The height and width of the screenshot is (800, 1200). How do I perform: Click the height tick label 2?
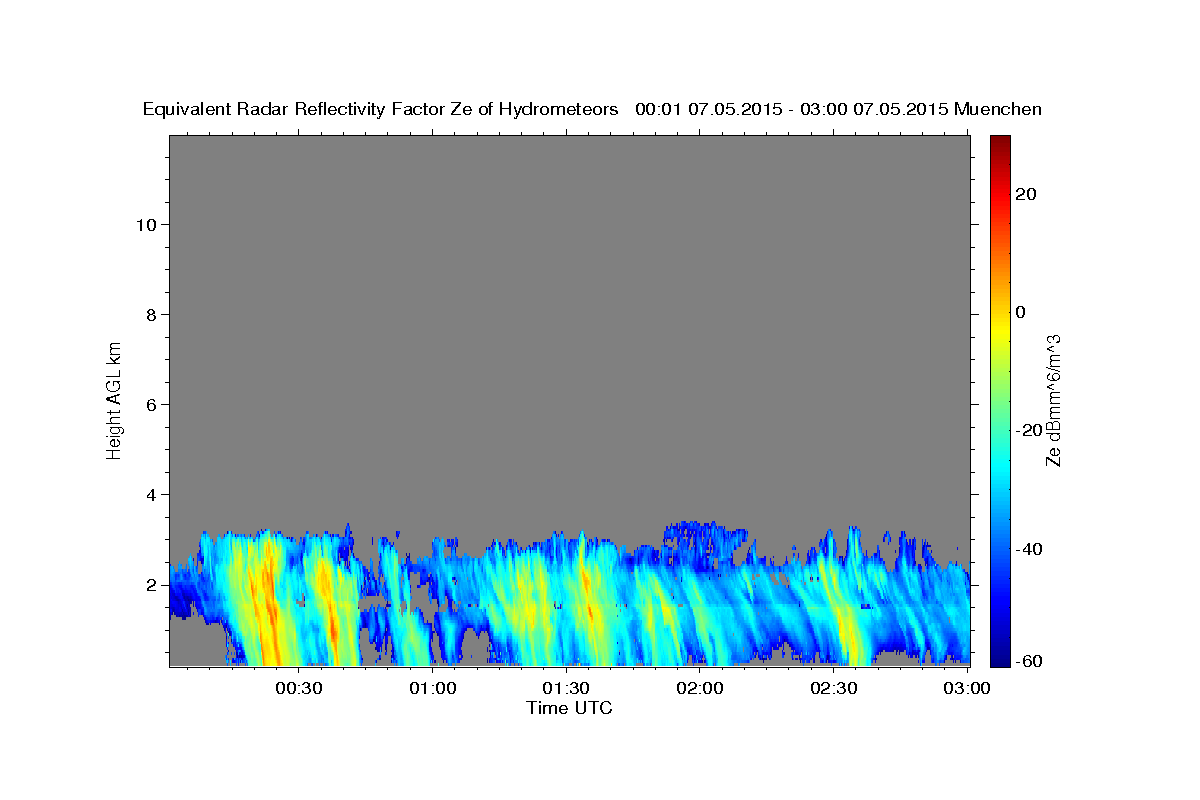point(151,584)
